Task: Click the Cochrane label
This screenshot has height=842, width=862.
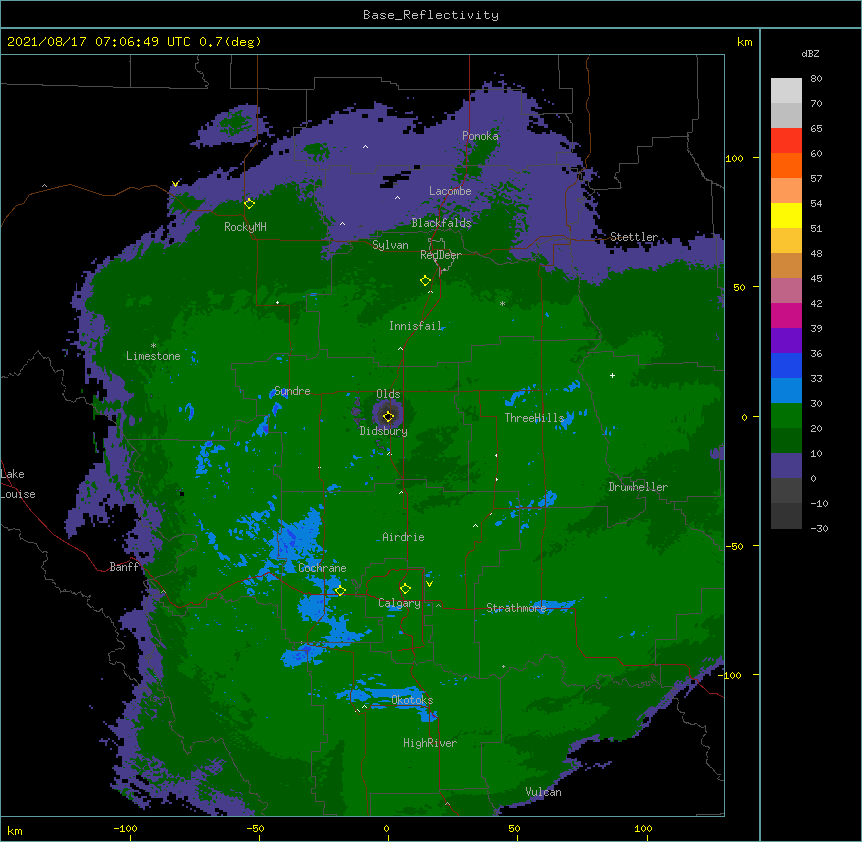Action: (322, 568)
